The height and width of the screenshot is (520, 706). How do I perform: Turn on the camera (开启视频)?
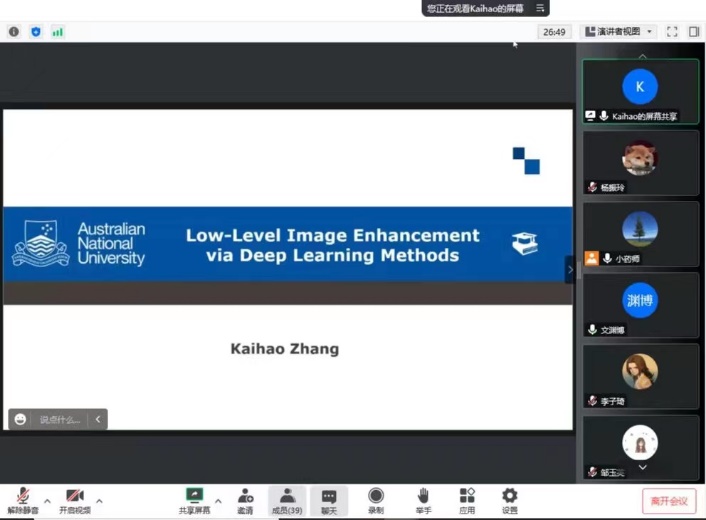pyautogui.click(x=74, y=498)
